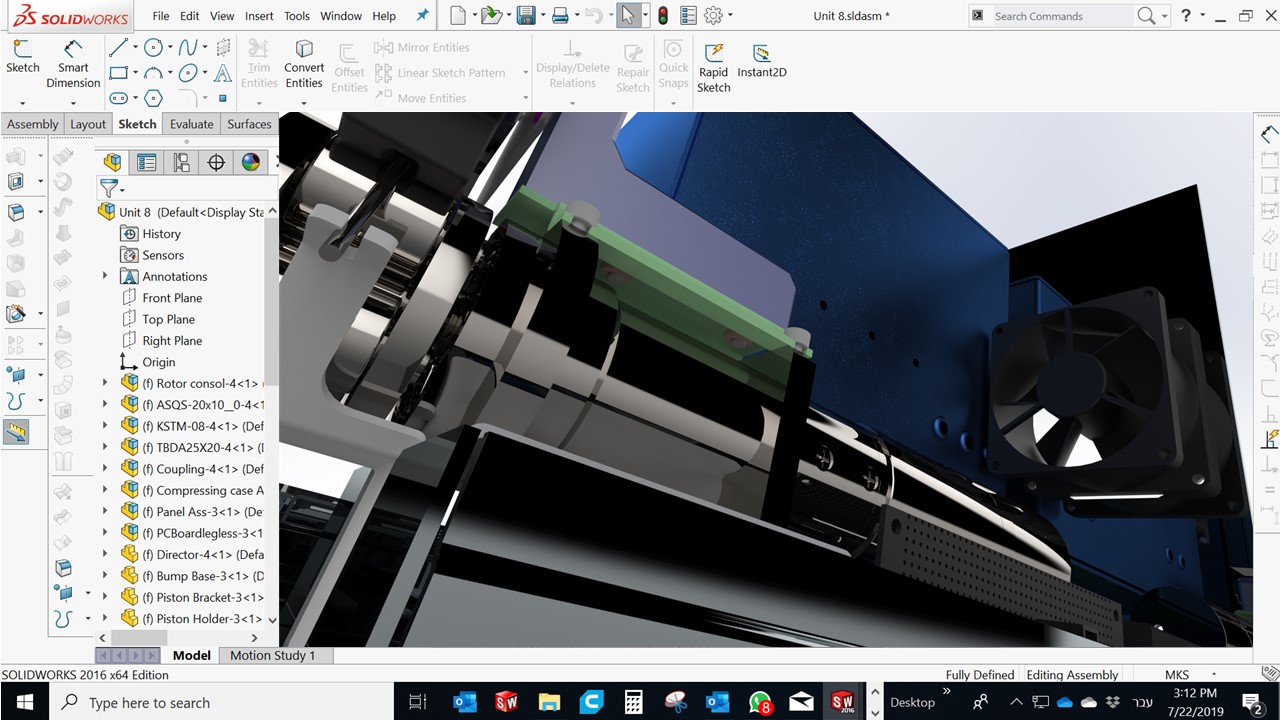Switch to the Motion Study 1 tab
The width and height of the screenshot is (1280, 720).
click(272, 656)
